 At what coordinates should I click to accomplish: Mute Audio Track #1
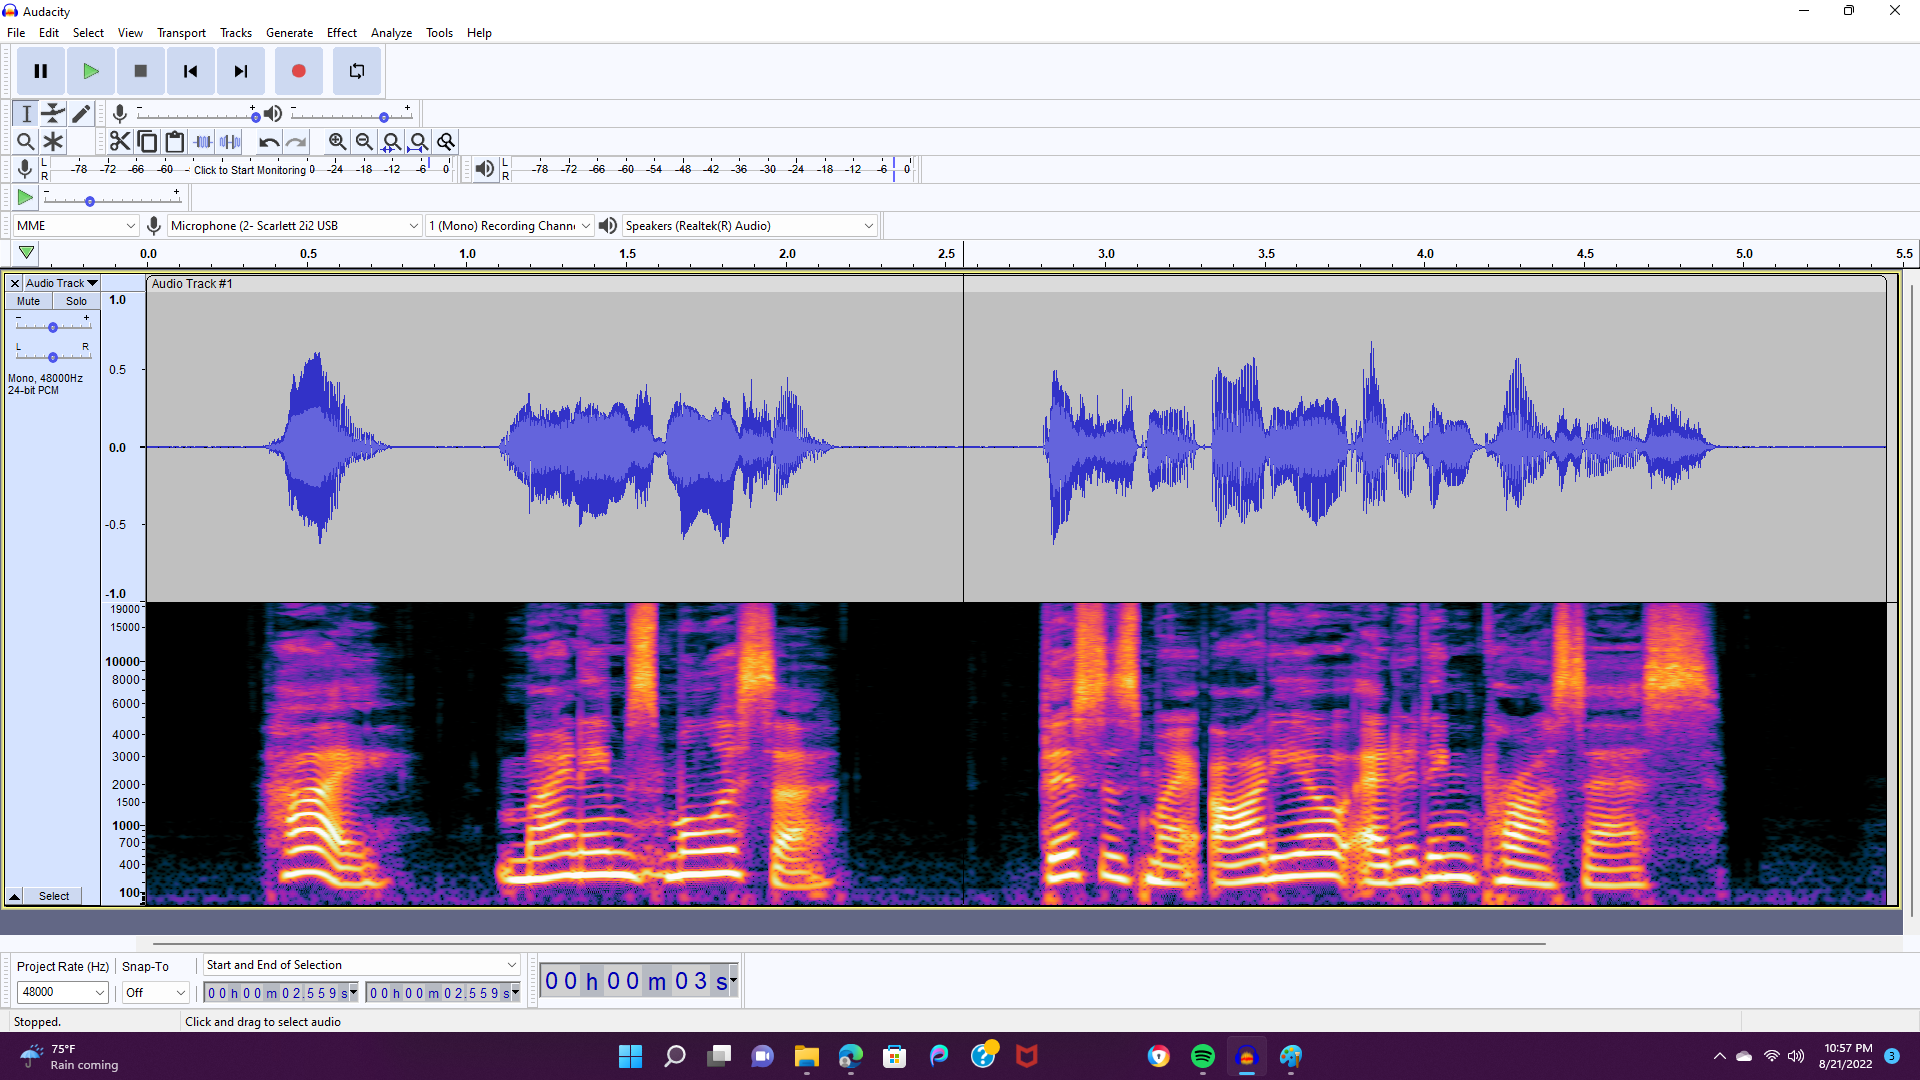point(27,300)
